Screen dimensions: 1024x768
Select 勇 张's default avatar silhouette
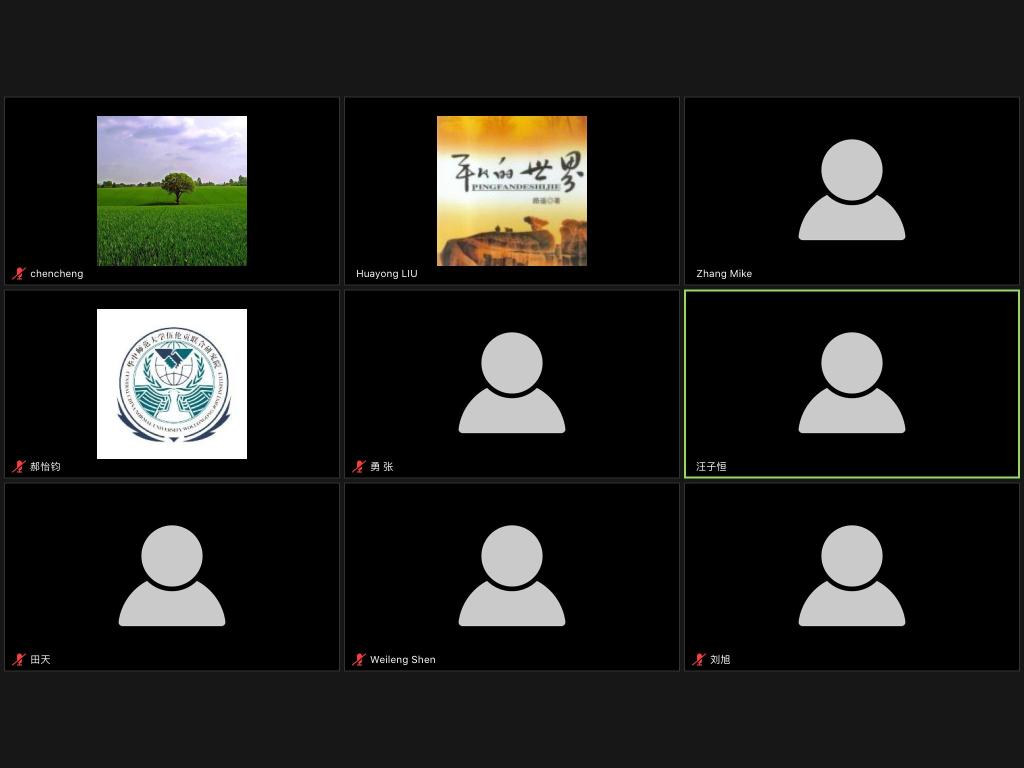point(512,383)
